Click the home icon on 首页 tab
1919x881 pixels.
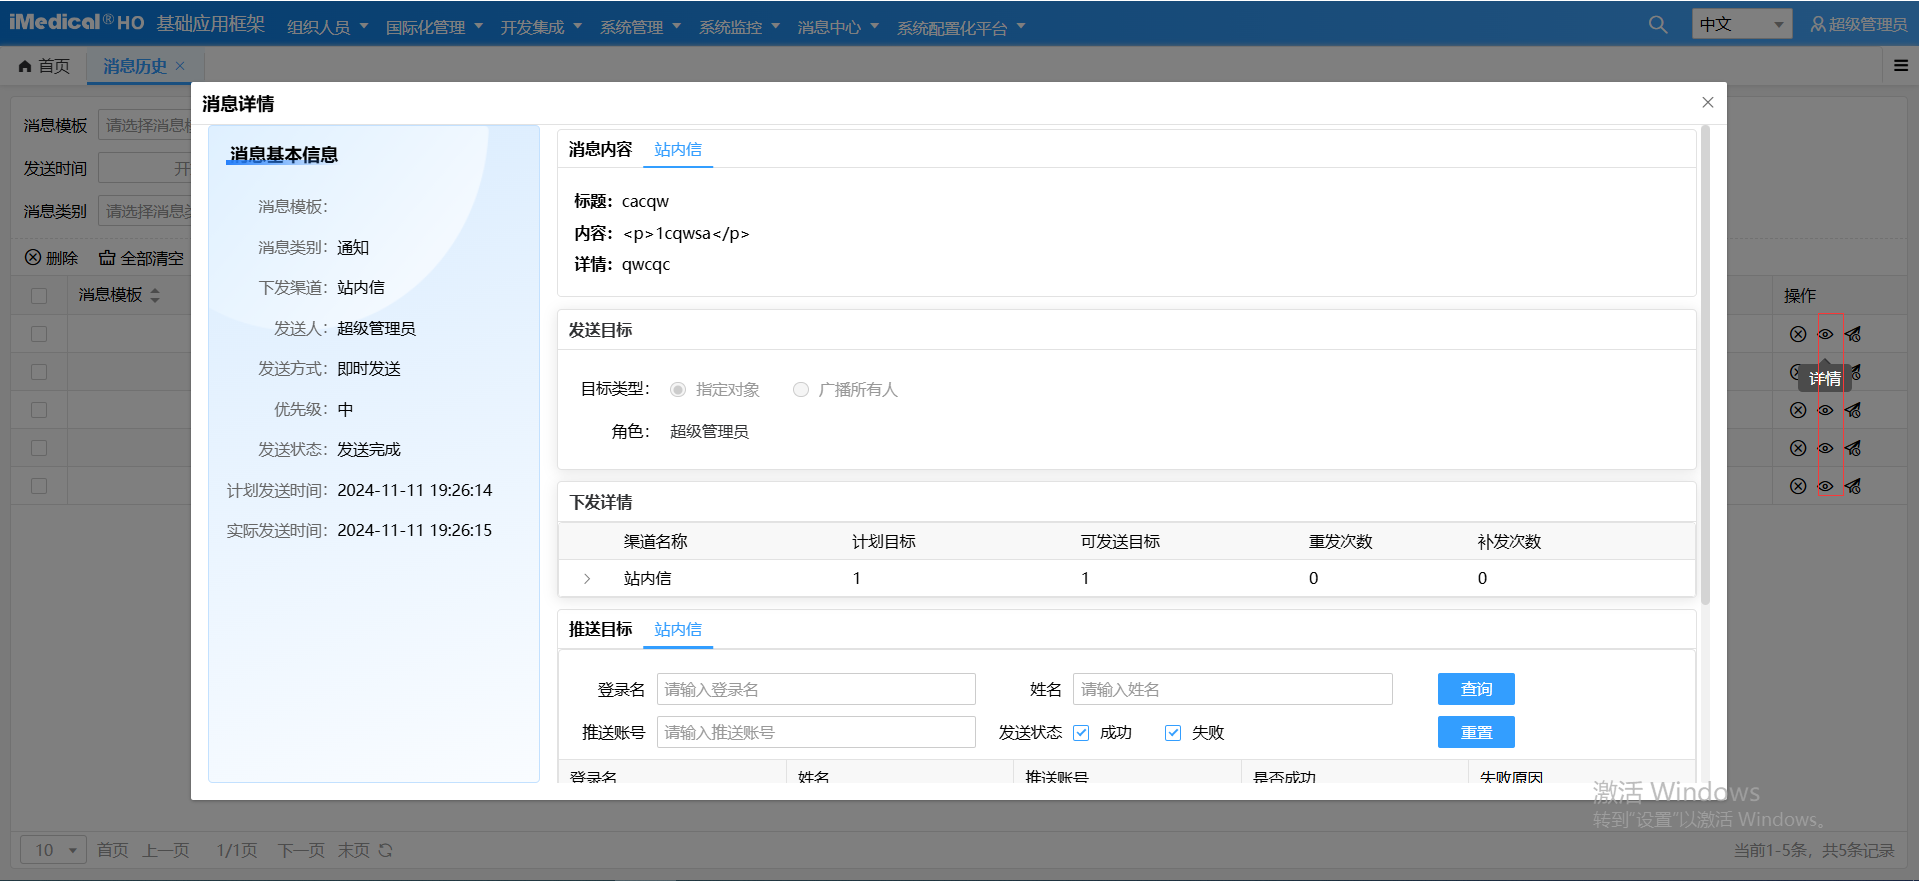[26, 66]
